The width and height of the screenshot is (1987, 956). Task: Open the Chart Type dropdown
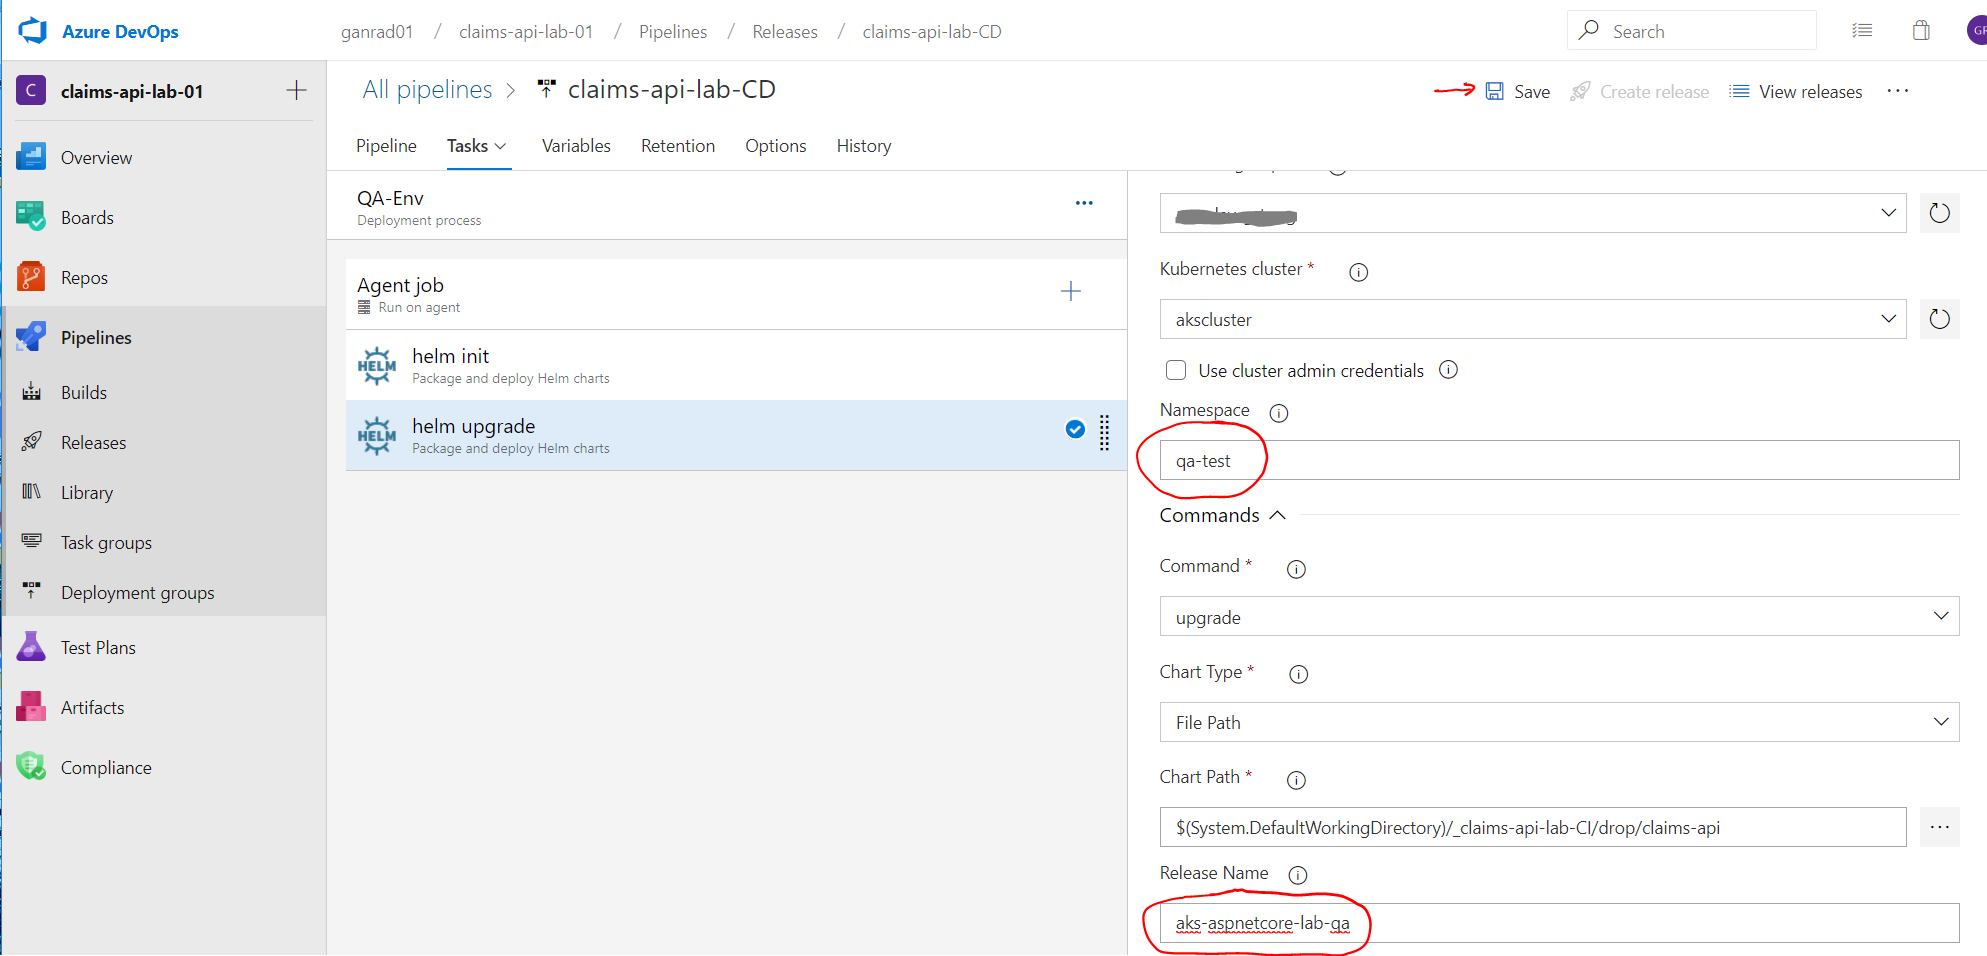1559,722
